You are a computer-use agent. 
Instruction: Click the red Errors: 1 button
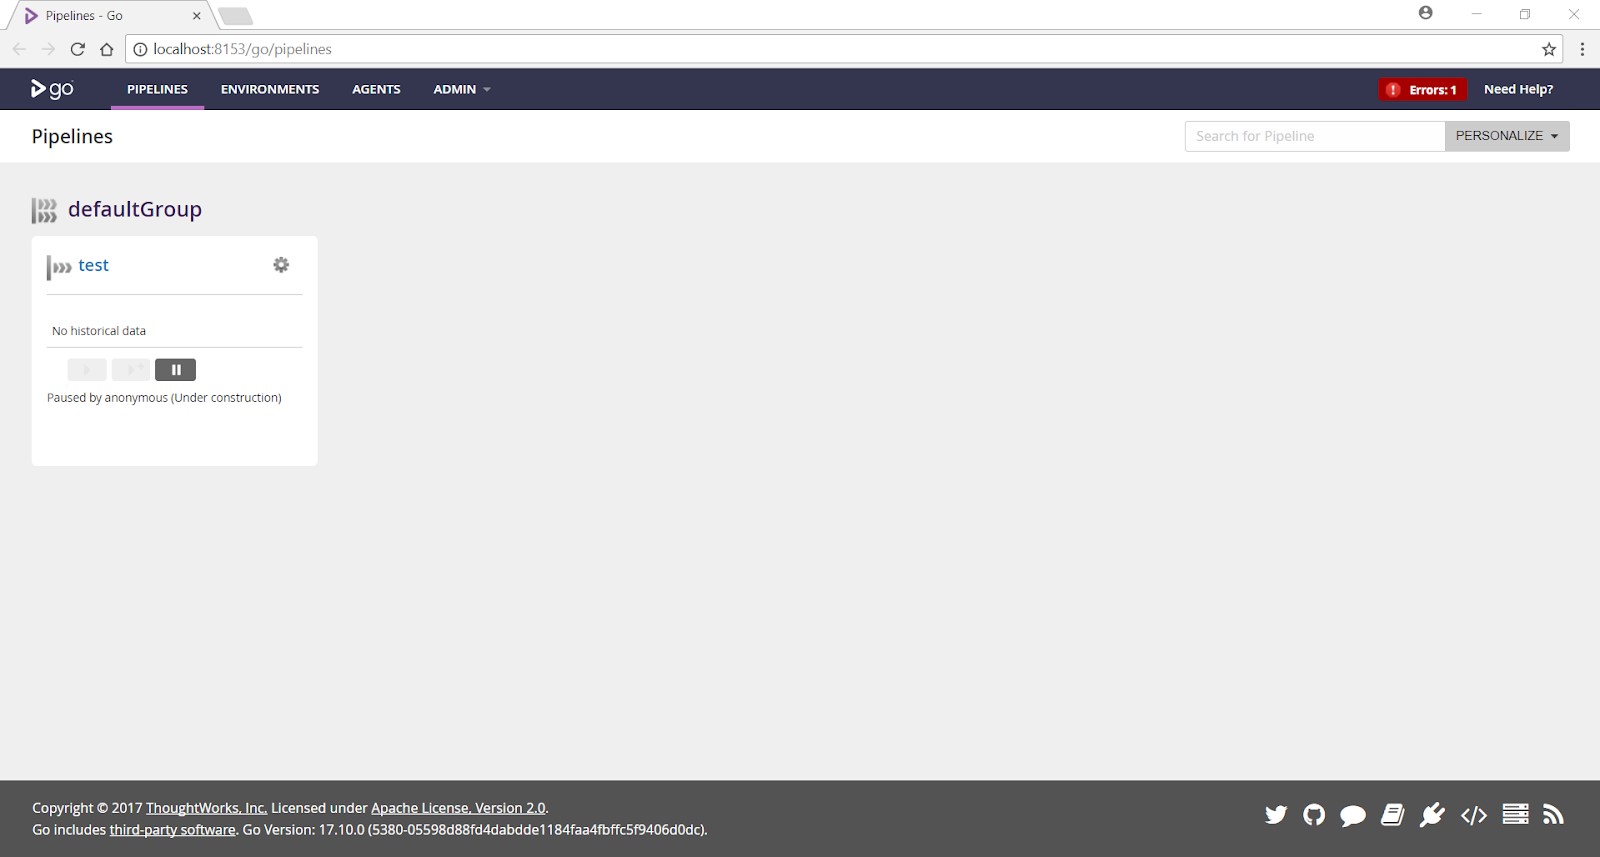1422,90
